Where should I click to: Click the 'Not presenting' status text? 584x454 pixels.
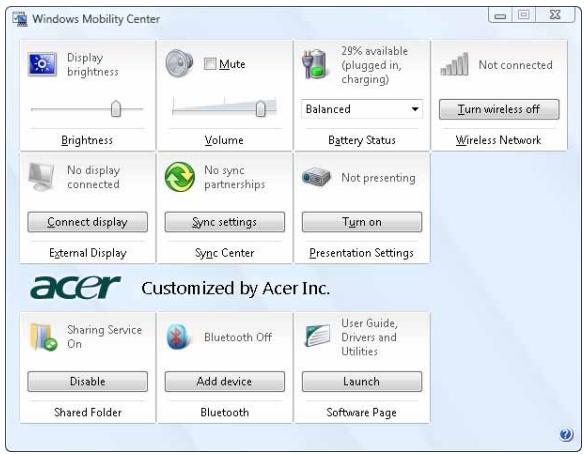(x=378, y=178)
